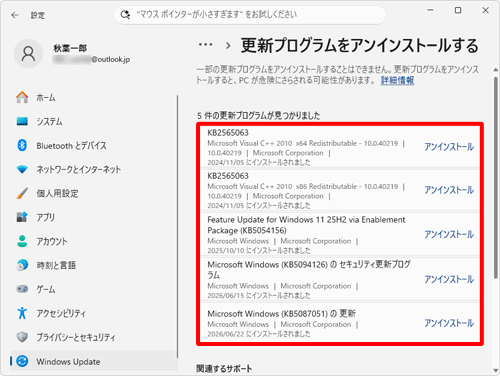Open the ホーム home icon
Image resolution: width=500 pixels, height=376 pixels.
22,97
